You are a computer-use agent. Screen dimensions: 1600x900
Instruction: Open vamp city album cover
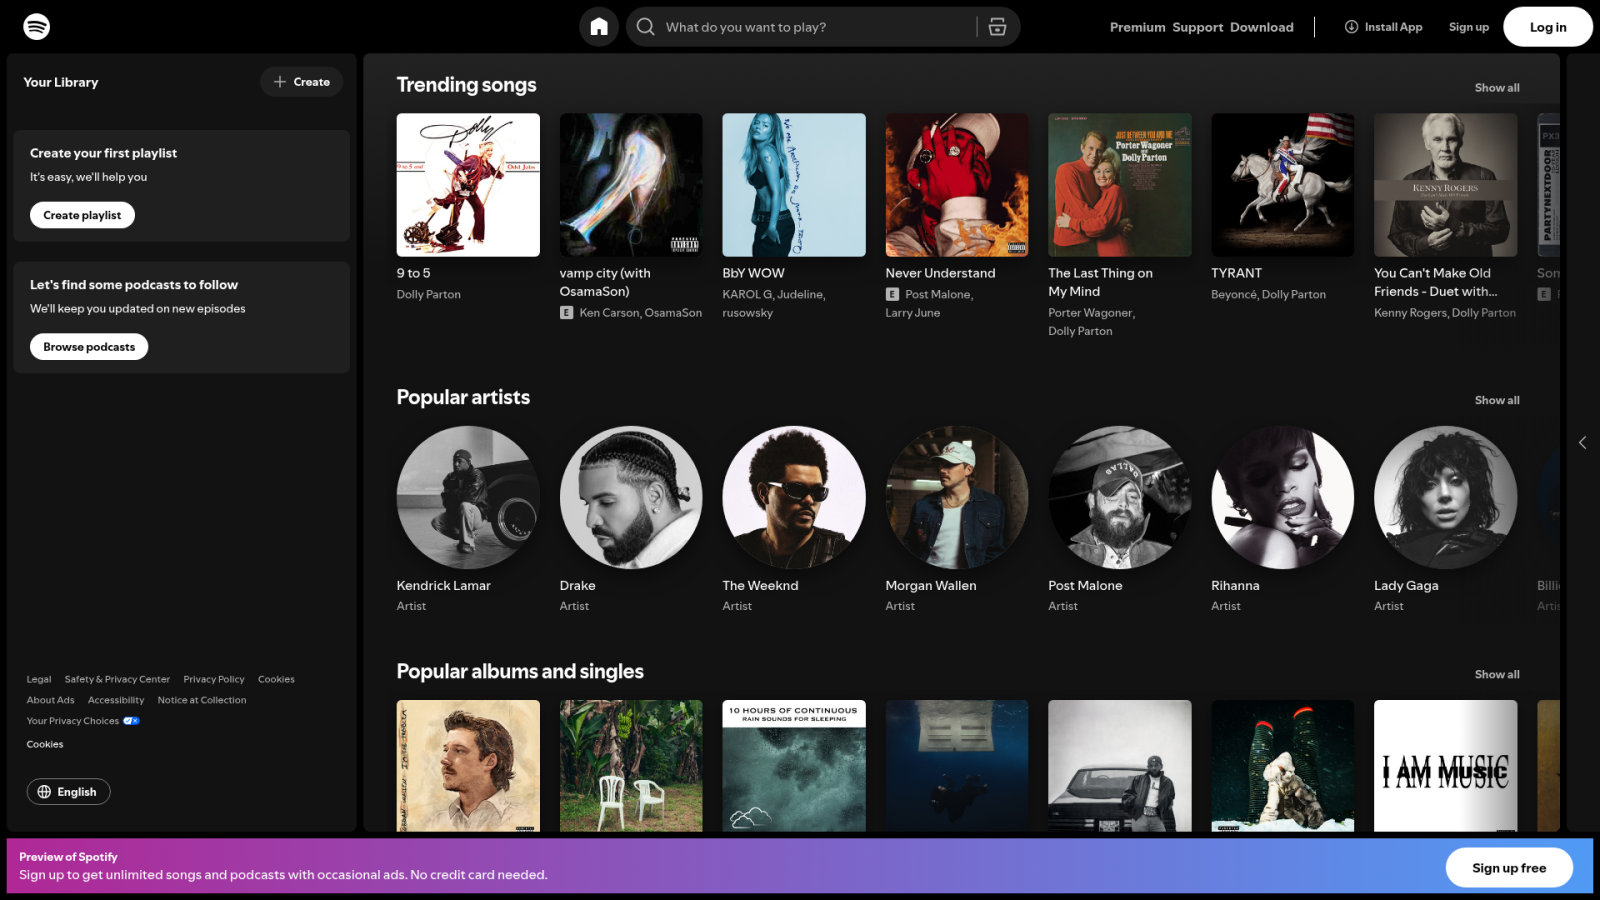click(631, 185)
